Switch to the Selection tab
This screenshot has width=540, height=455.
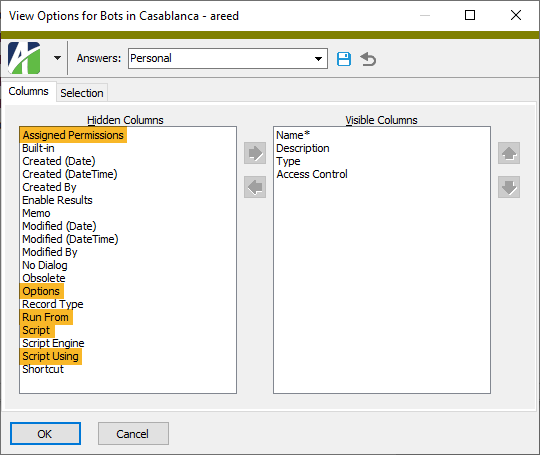(x=82, y=93)
